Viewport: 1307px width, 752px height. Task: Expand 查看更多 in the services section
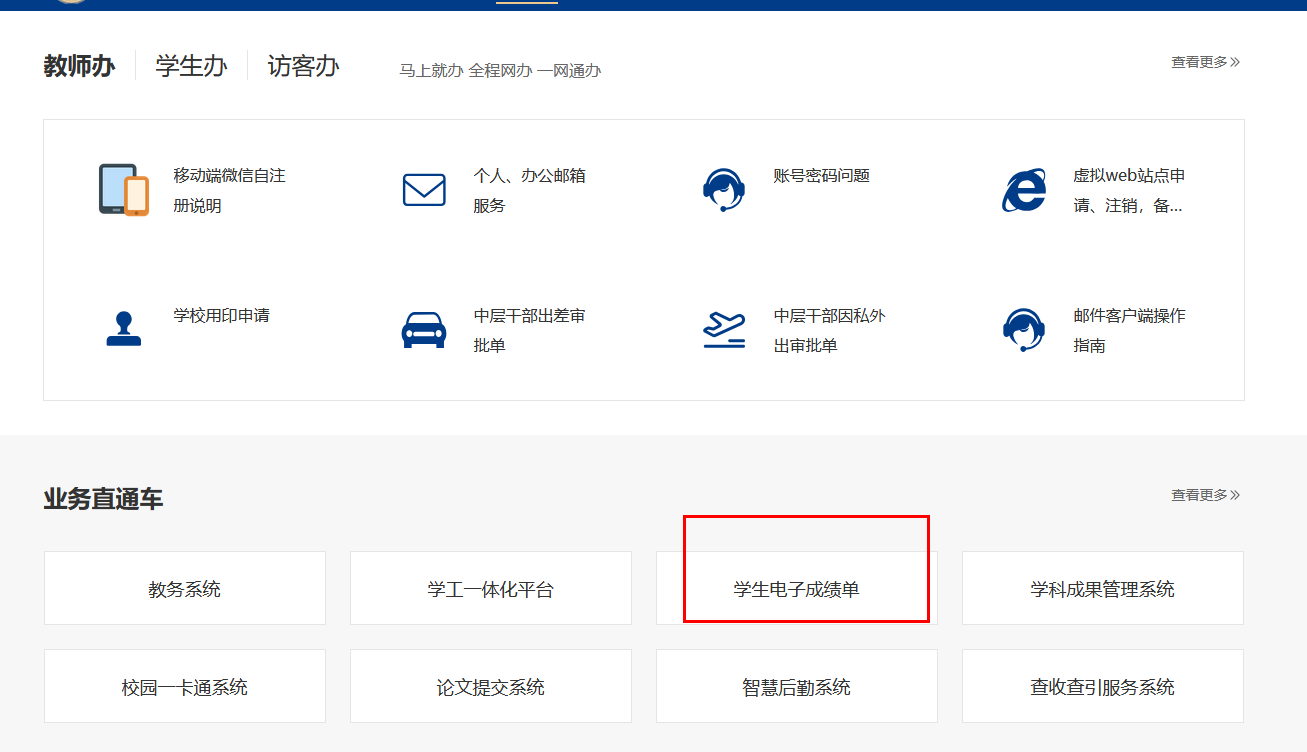(1205, 62)
